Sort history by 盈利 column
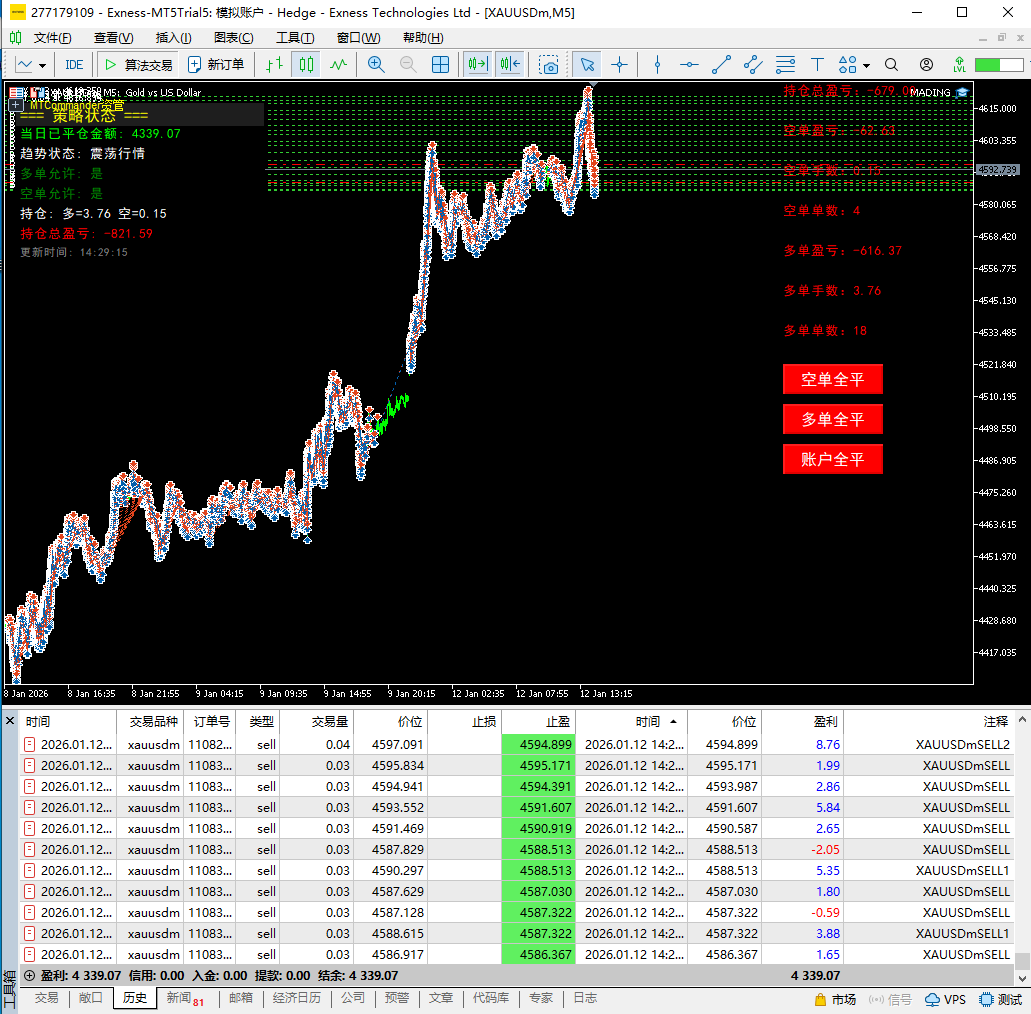This screenshot has width=1031, height=1014. coord(802,722)
